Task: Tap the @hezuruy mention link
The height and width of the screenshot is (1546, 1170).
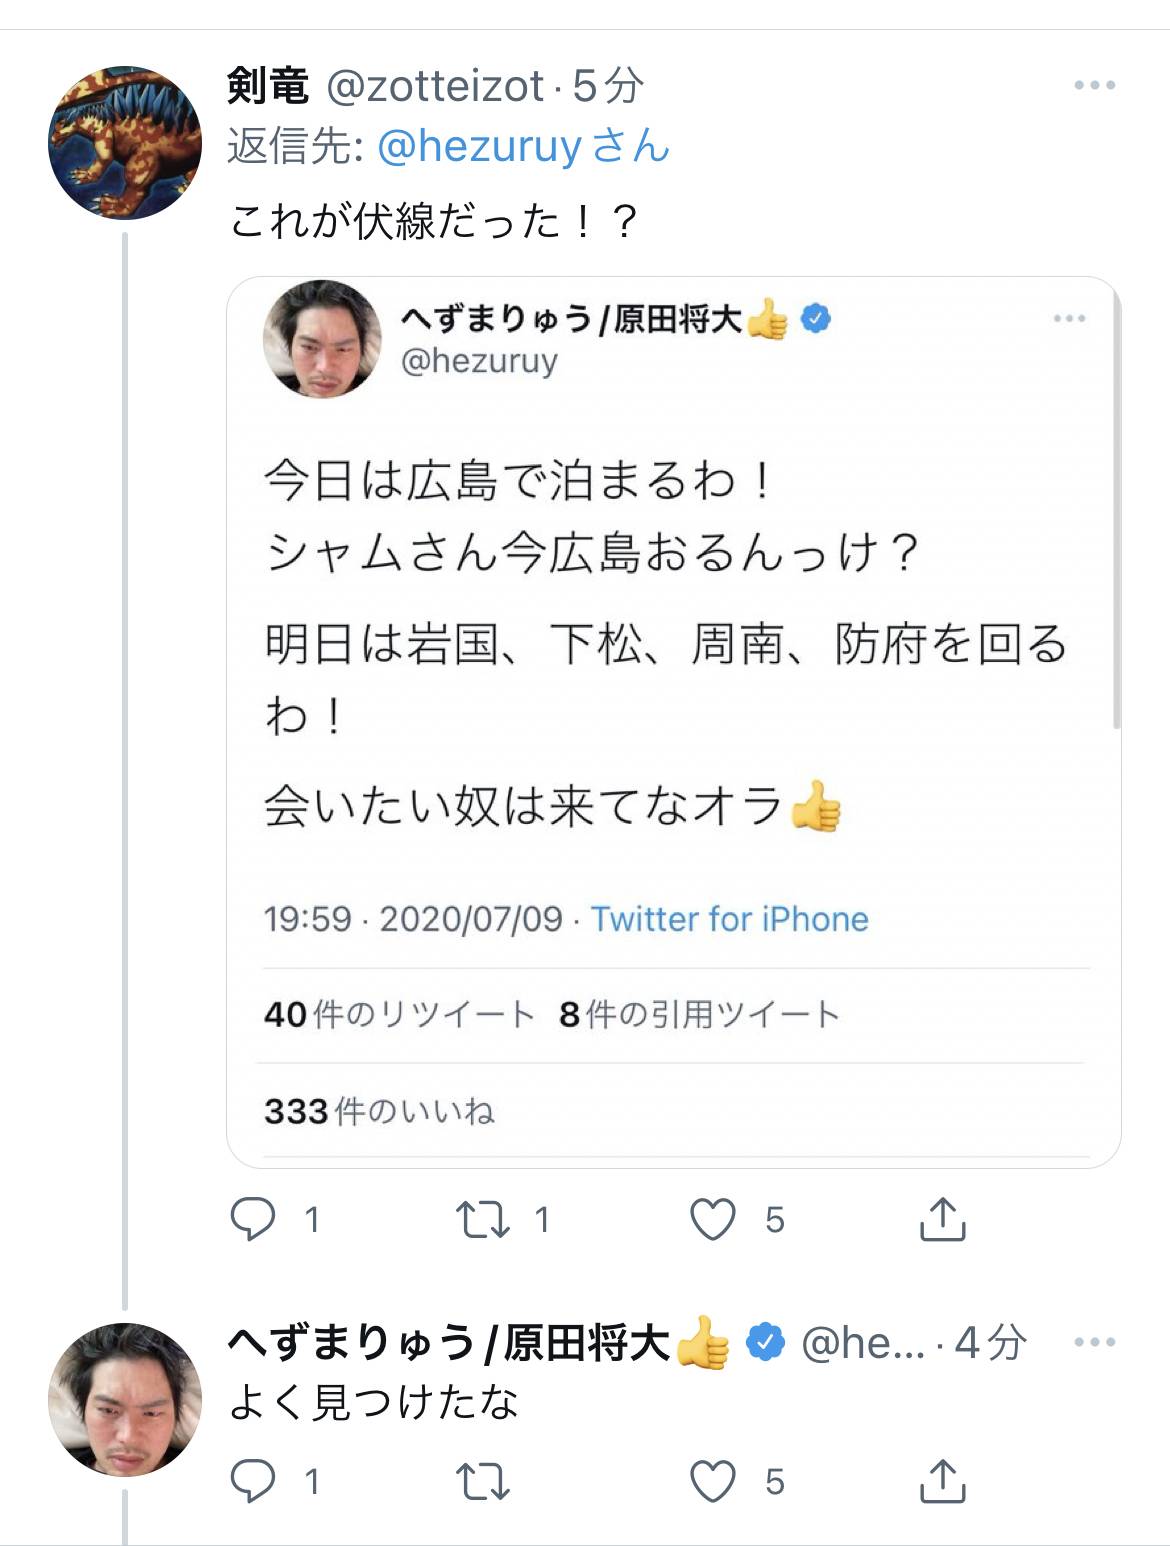Action: tap(479, 147)
